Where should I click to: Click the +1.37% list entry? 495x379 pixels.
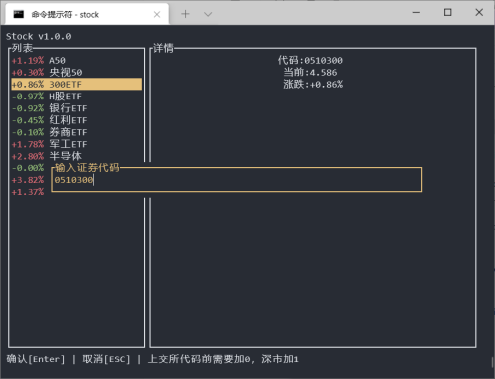pyautogui.click(x=28, y=192)
